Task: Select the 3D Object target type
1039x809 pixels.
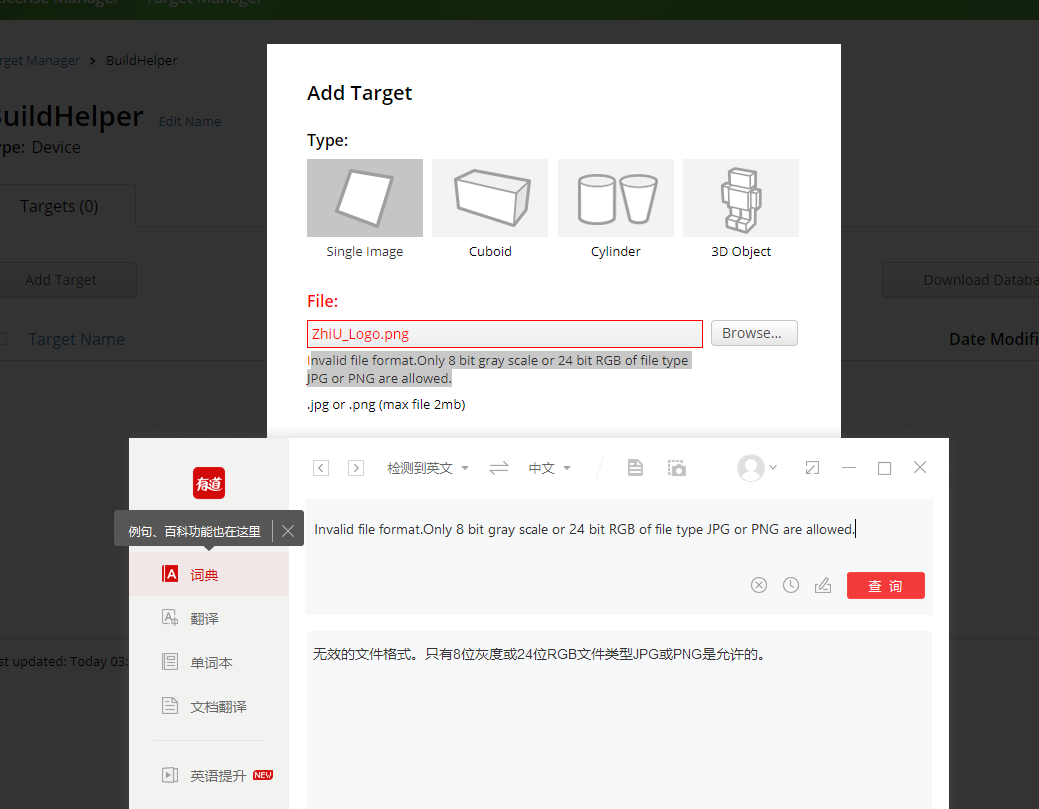Action: point(741,197)
